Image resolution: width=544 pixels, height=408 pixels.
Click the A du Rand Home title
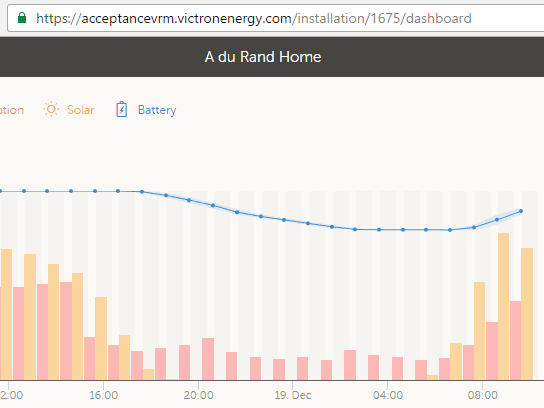point(263,57)
